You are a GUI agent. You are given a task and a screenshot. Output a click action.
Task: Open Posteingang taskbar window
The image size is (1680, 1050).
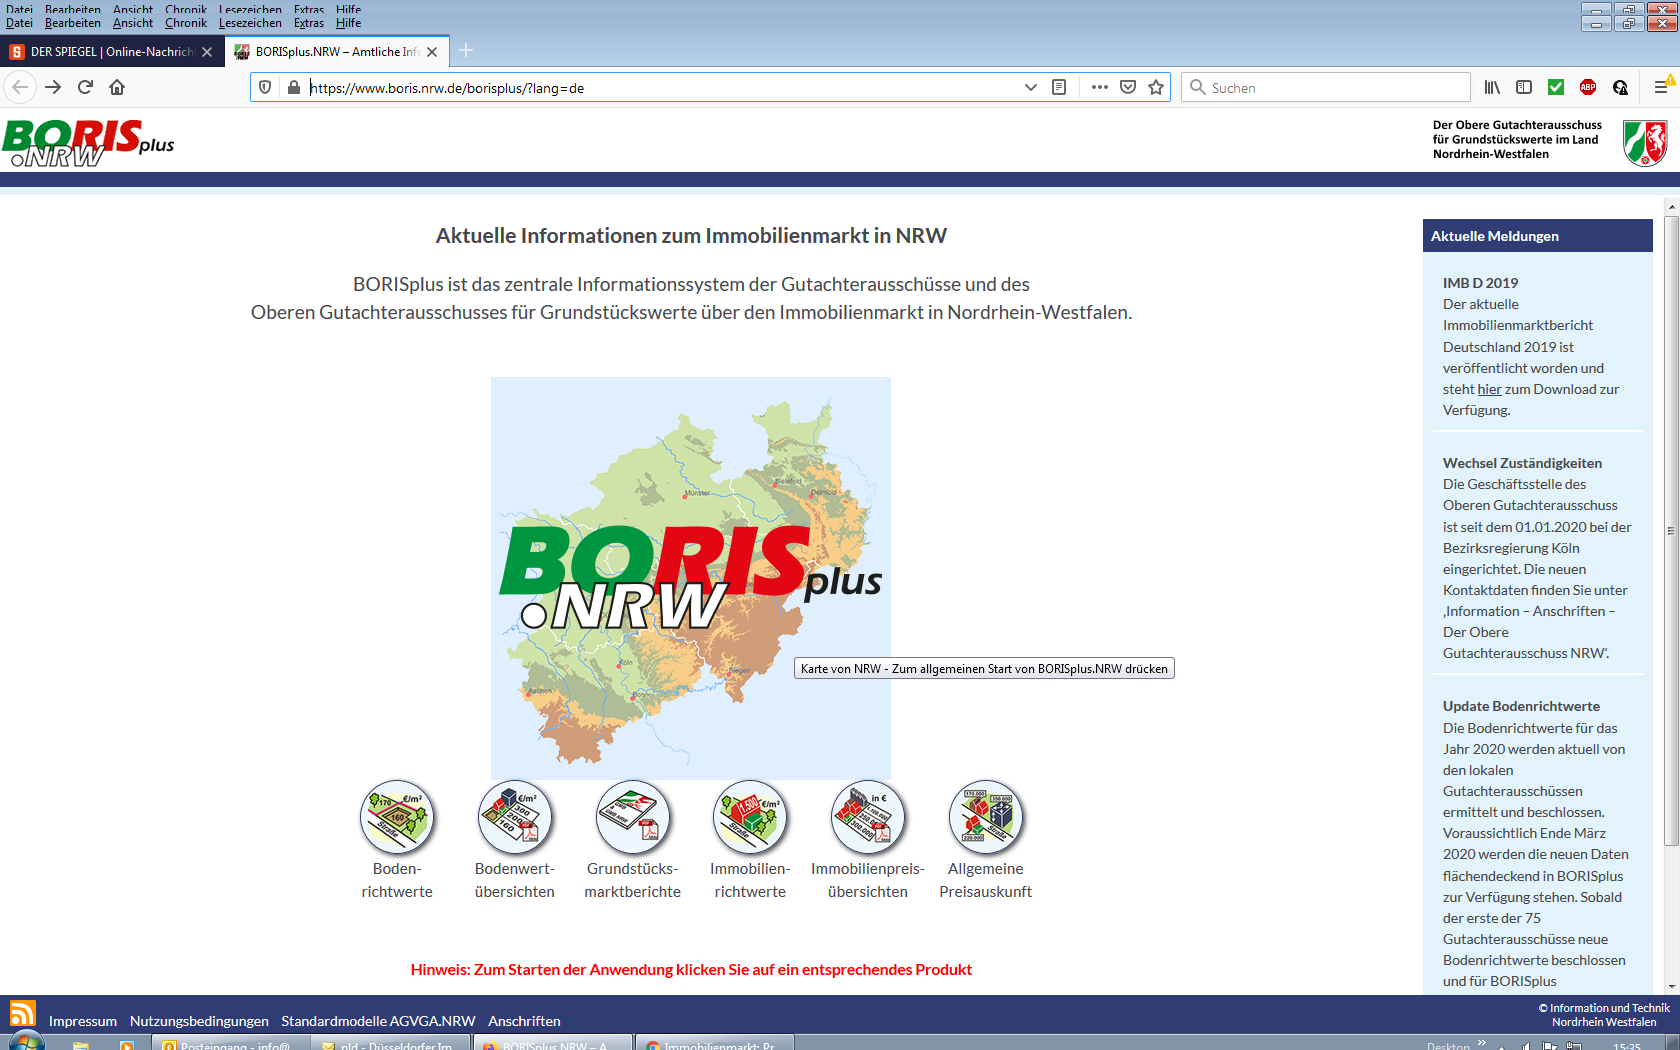coord(230,1043)
